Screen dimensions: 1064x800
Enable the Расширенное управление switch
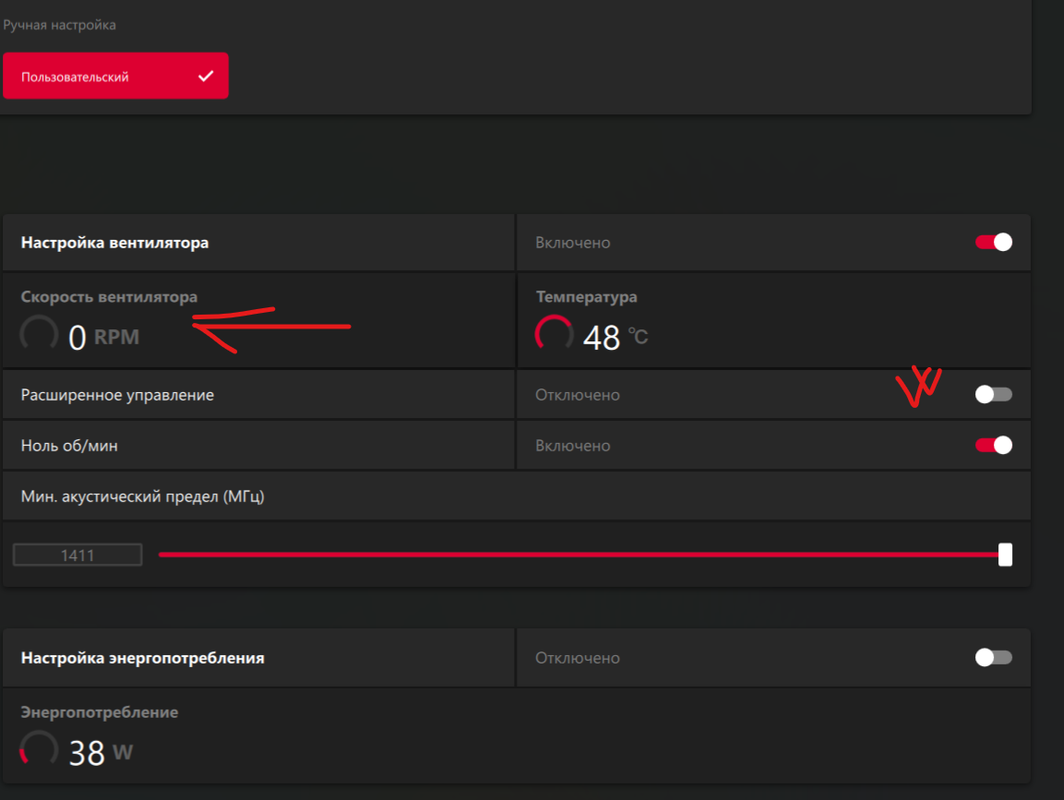point(993,394)
